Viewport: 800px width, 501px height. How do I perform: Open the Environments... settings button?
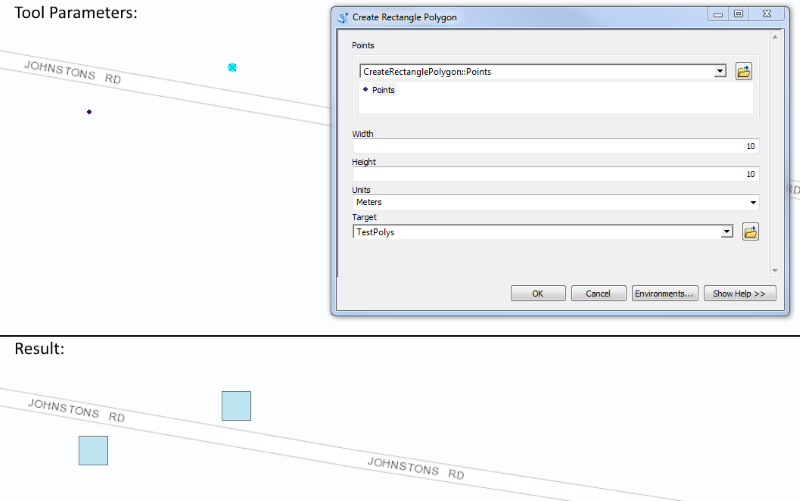(x=664, y=293)
